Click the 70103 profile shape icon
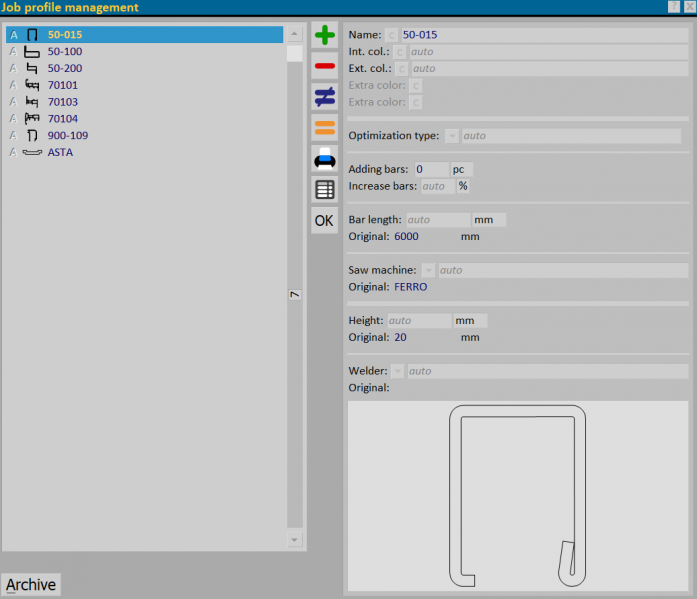Screen dimensions: 697x599 click(32, 102)
